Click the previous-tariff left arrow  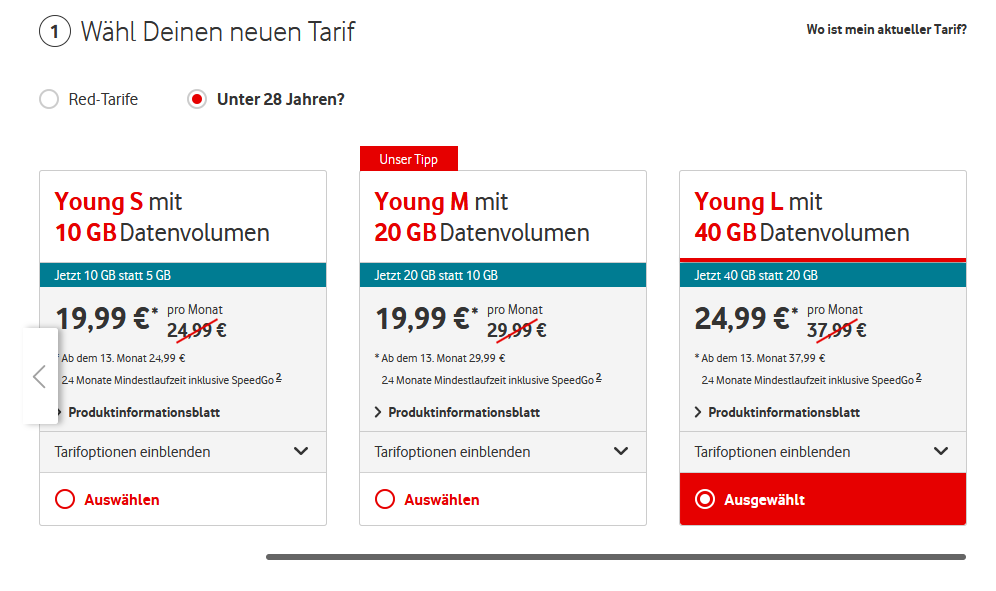click(x=40, y=376)
